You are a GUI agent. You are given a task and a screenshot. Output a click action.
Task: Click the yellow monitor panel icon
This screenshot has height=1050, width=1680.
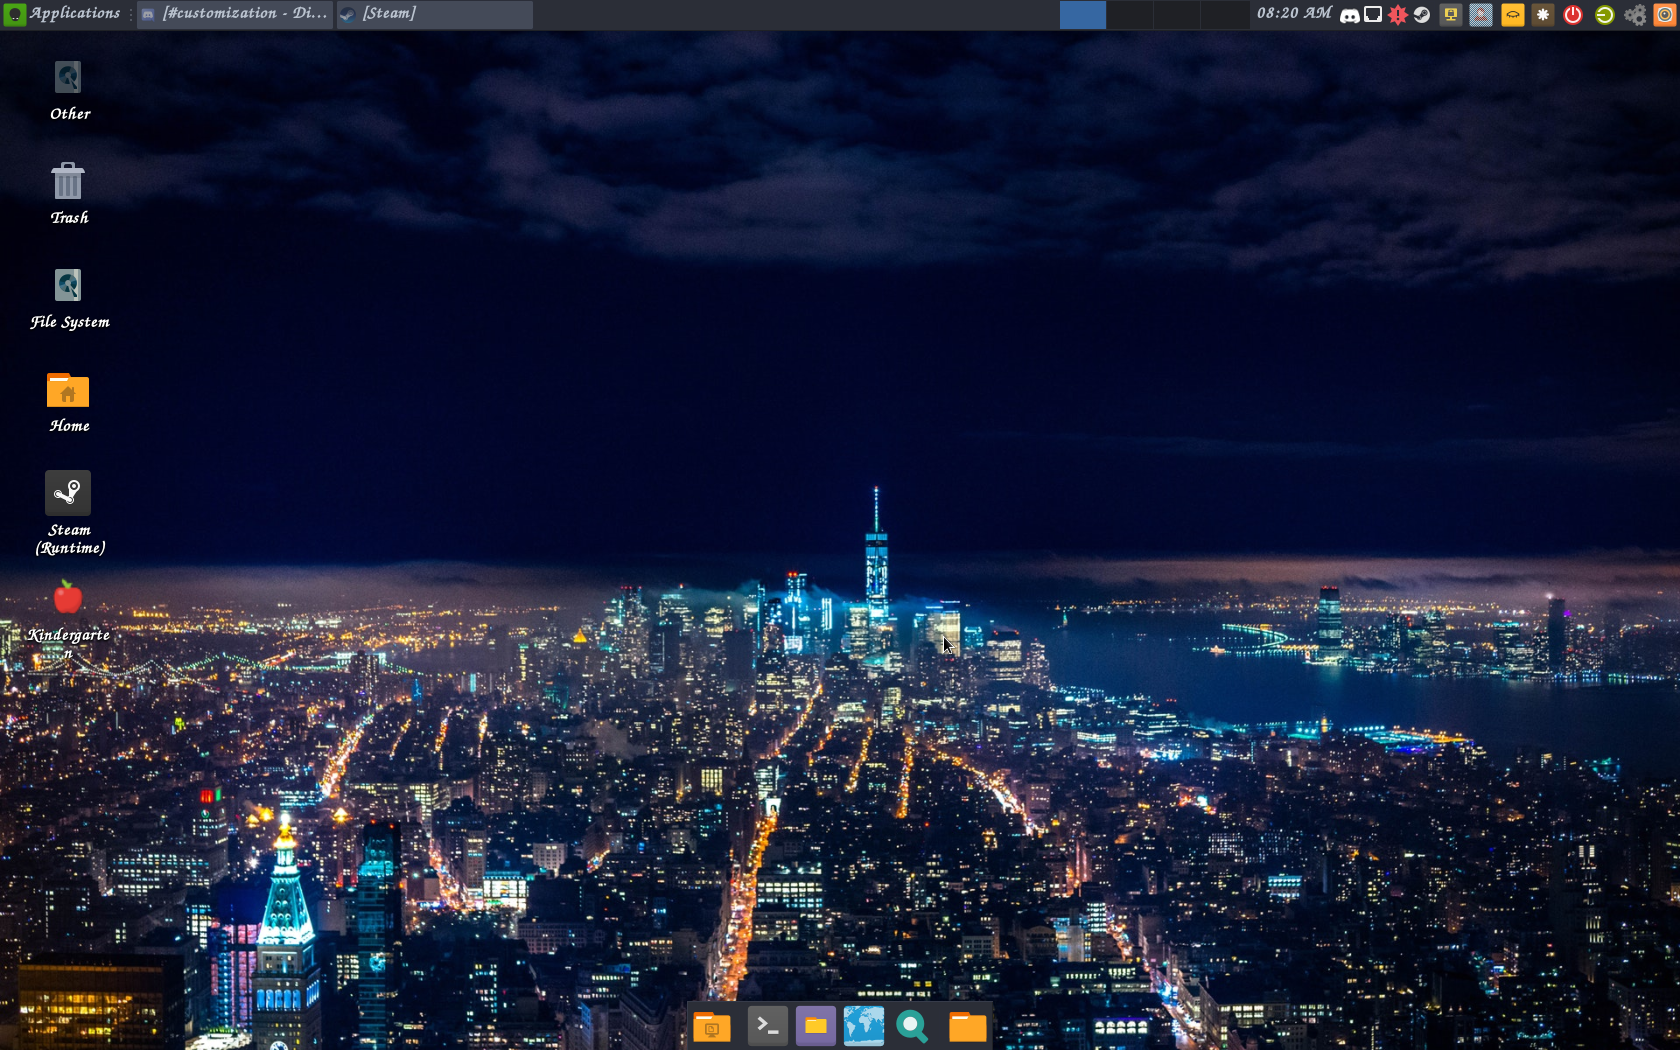(1451, 15)
